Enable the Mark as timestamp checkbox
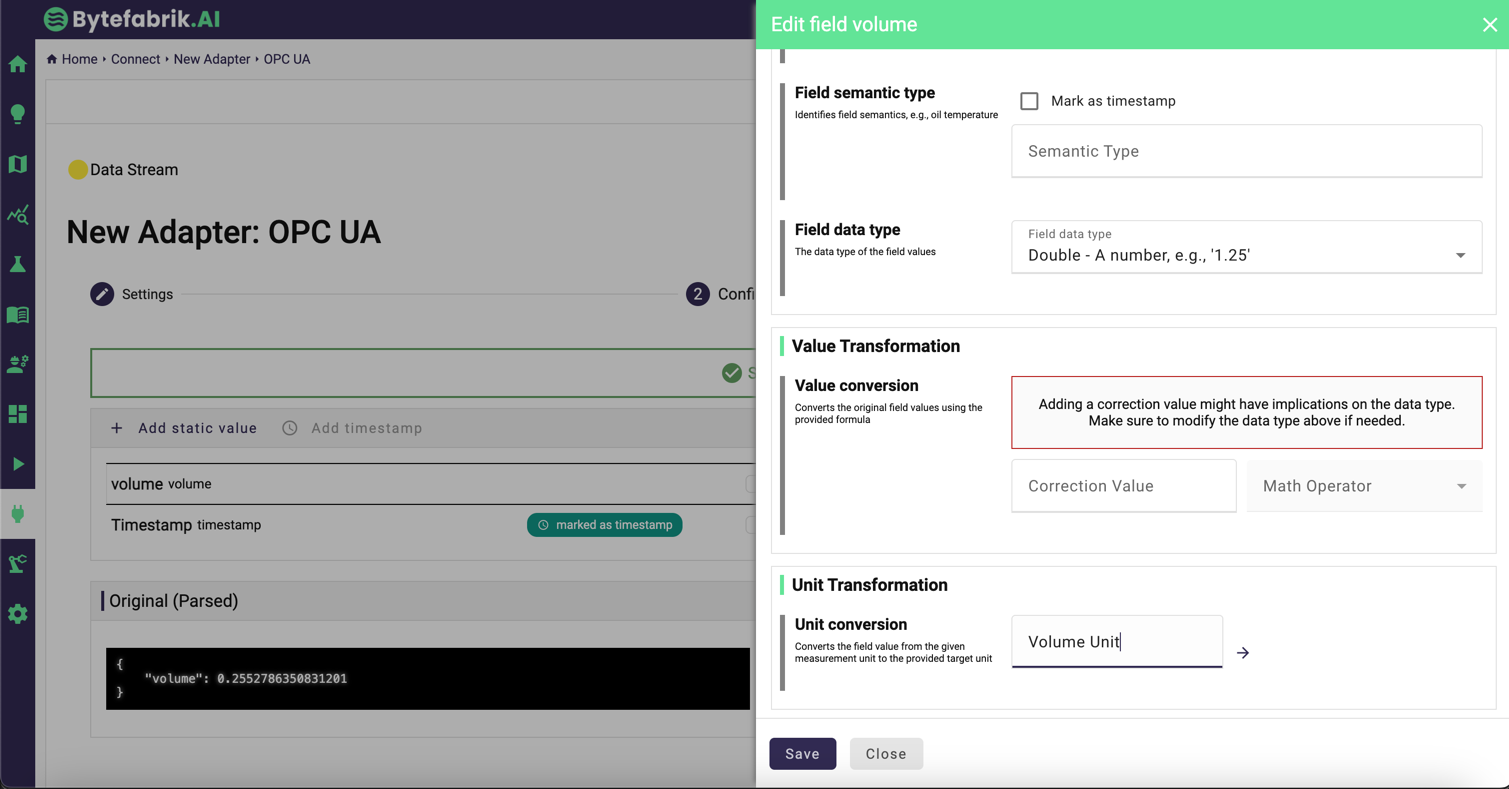The height and width of the screenshot is (789, 1509). pos(1029,101)
